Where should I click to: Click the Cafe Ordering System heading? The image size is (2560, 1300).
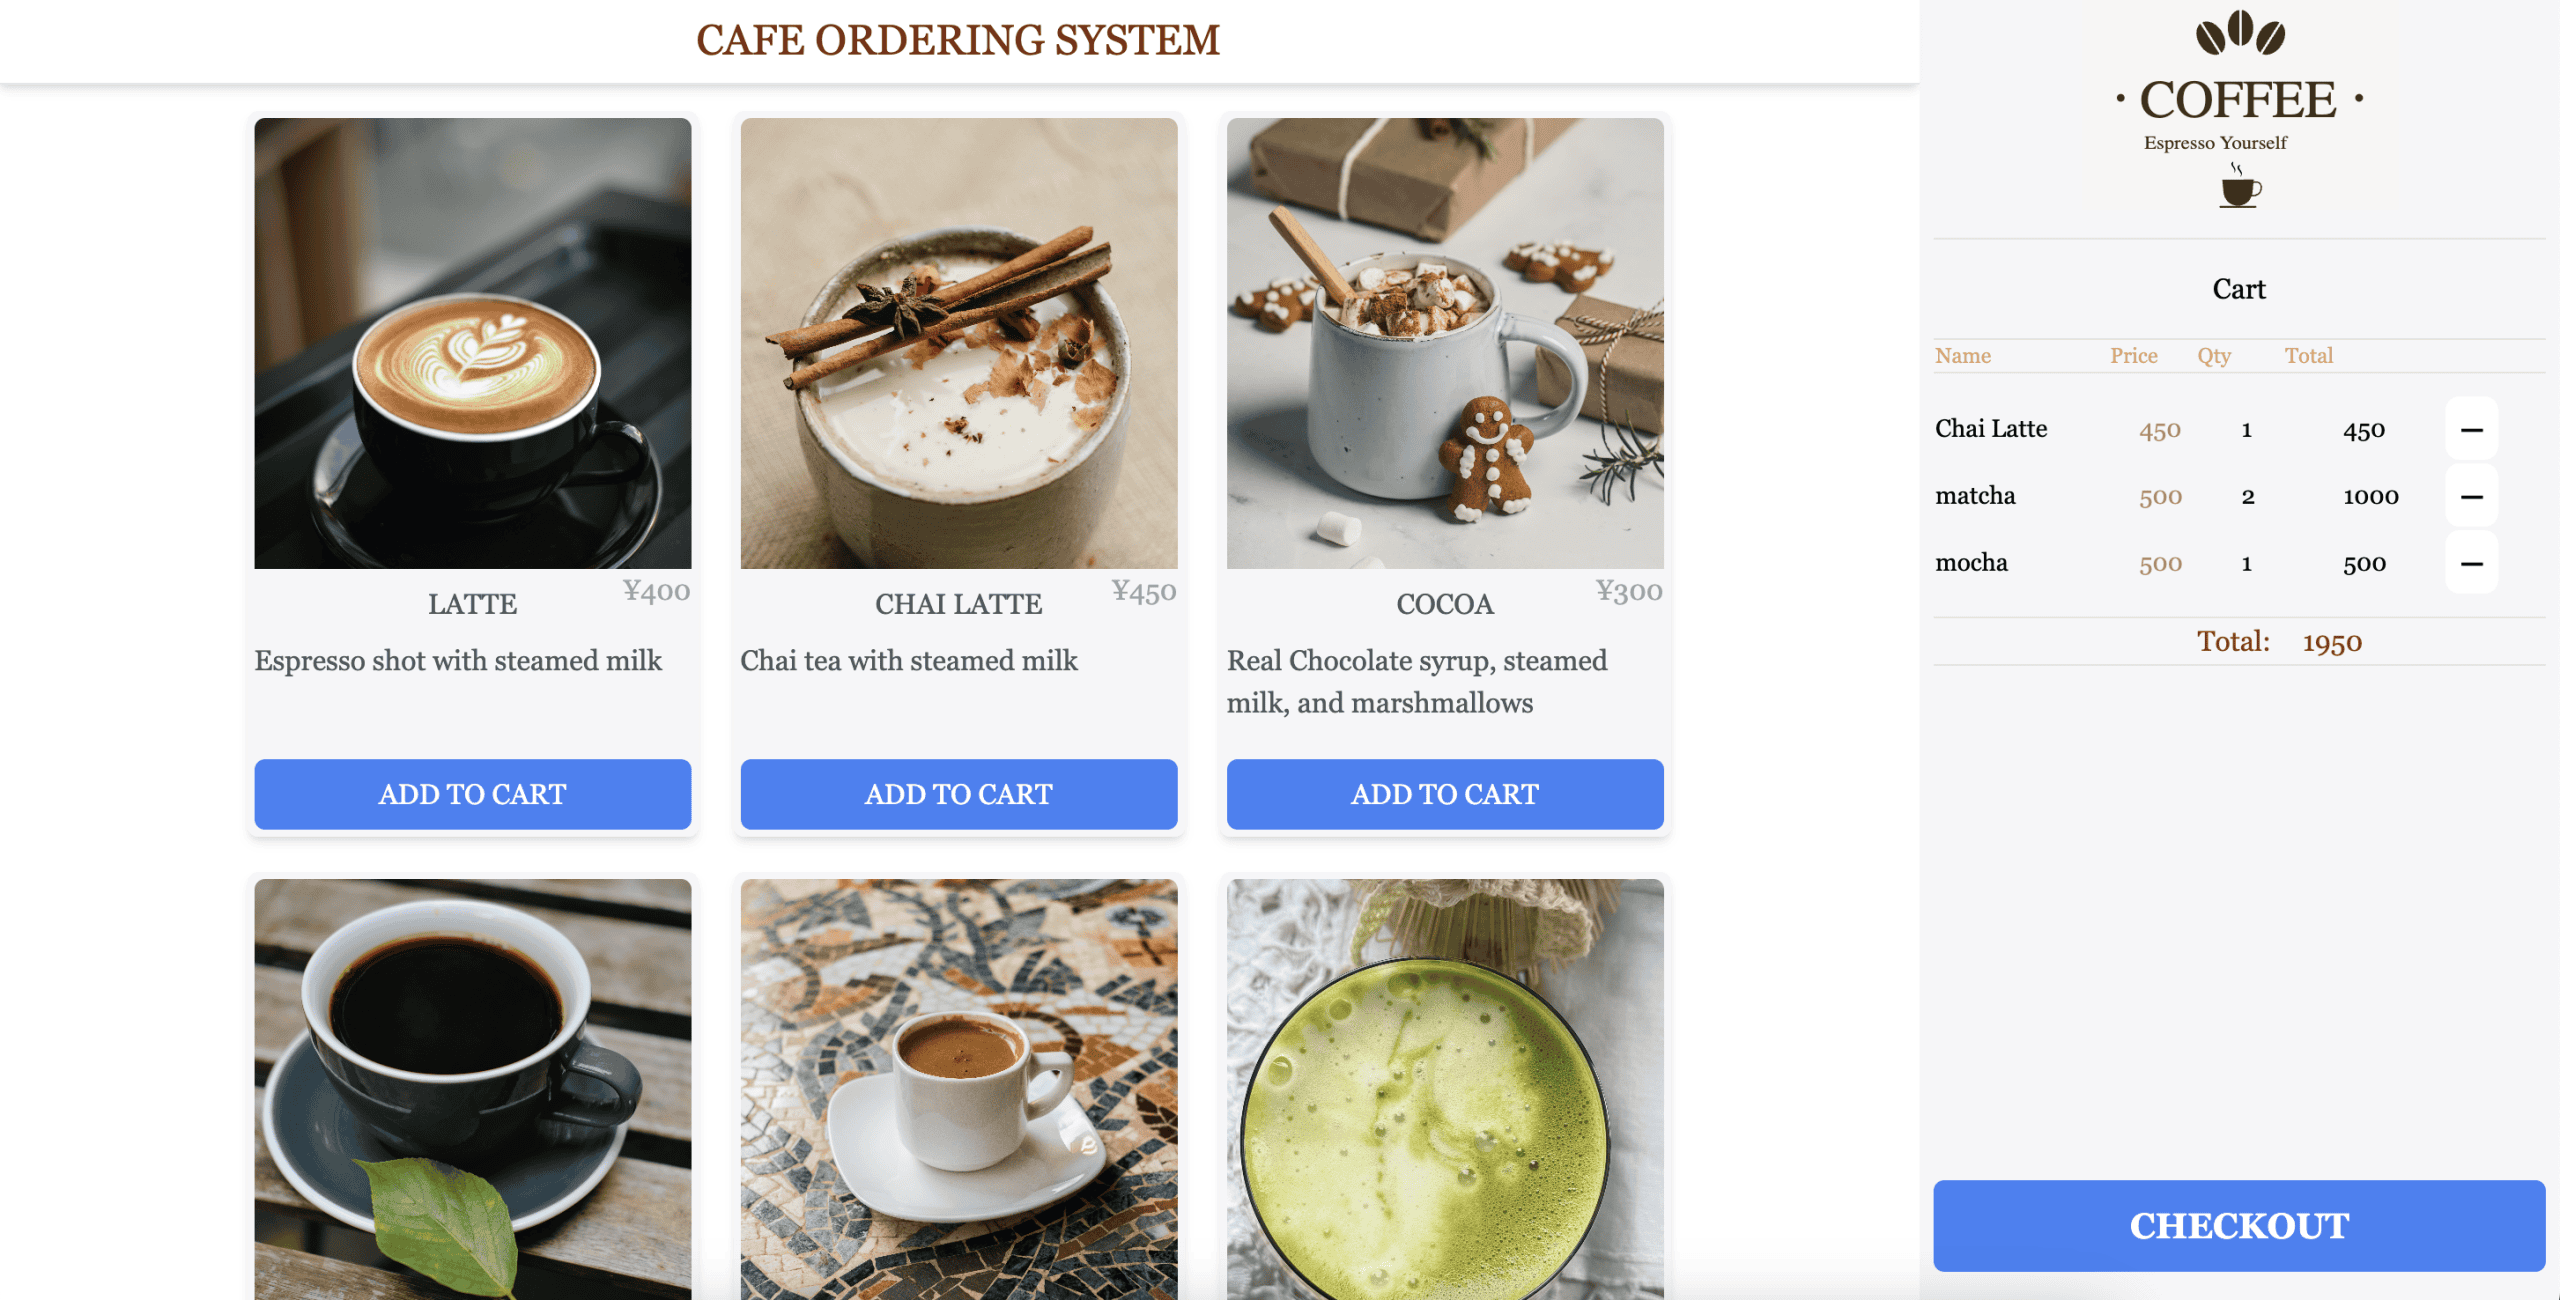[x=958, y=40]
